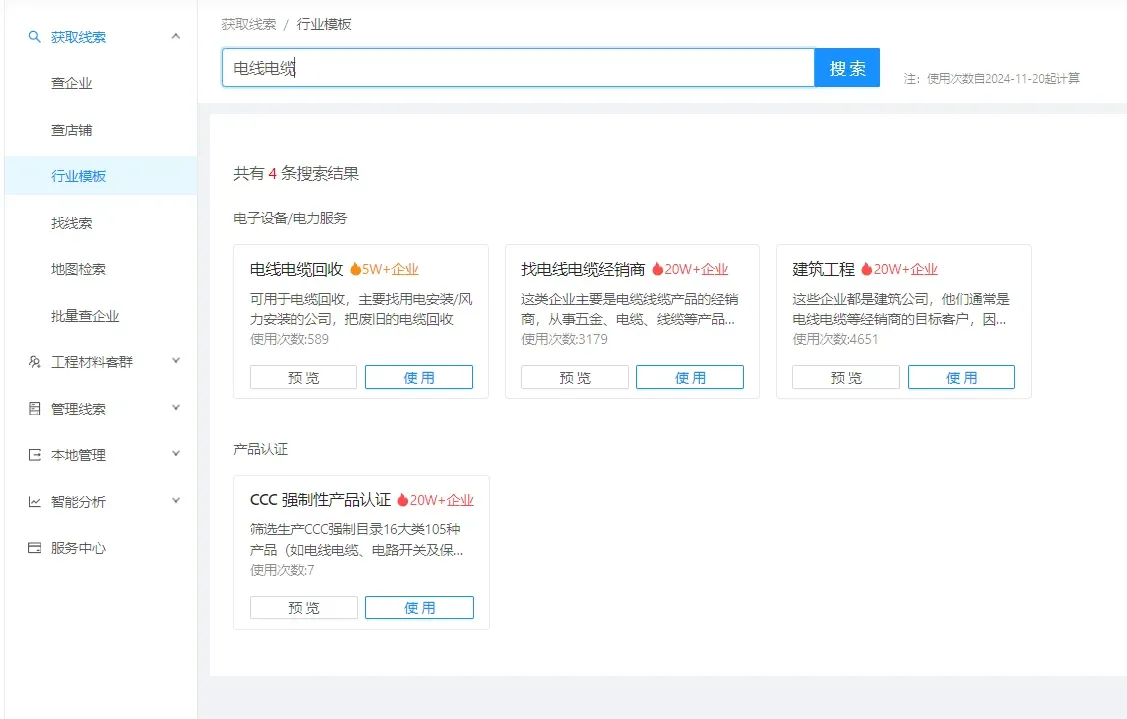Click the blue 搜索 button
Viewport: 1127px width, 719px height.
847,68
